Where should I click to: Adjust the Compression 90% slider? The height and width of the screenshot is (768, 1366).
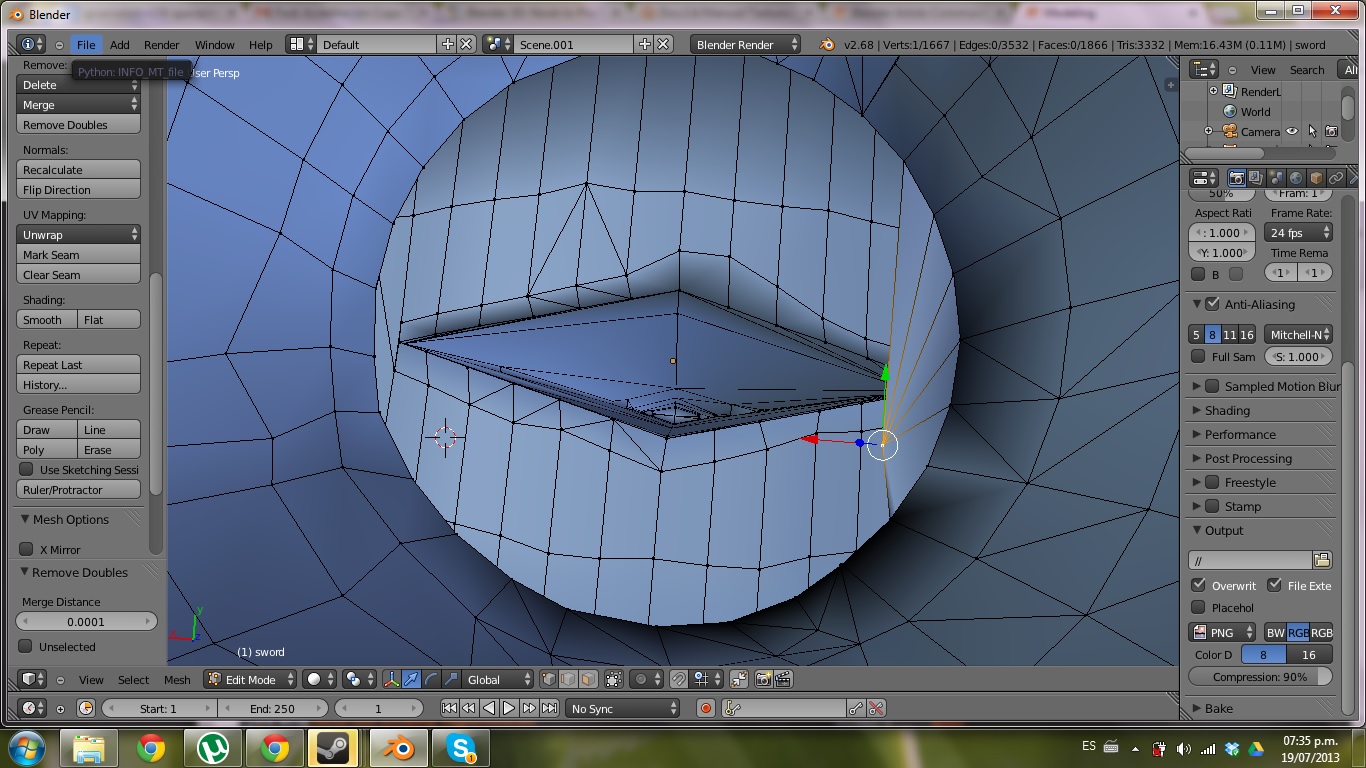(x=1260, y=677)
